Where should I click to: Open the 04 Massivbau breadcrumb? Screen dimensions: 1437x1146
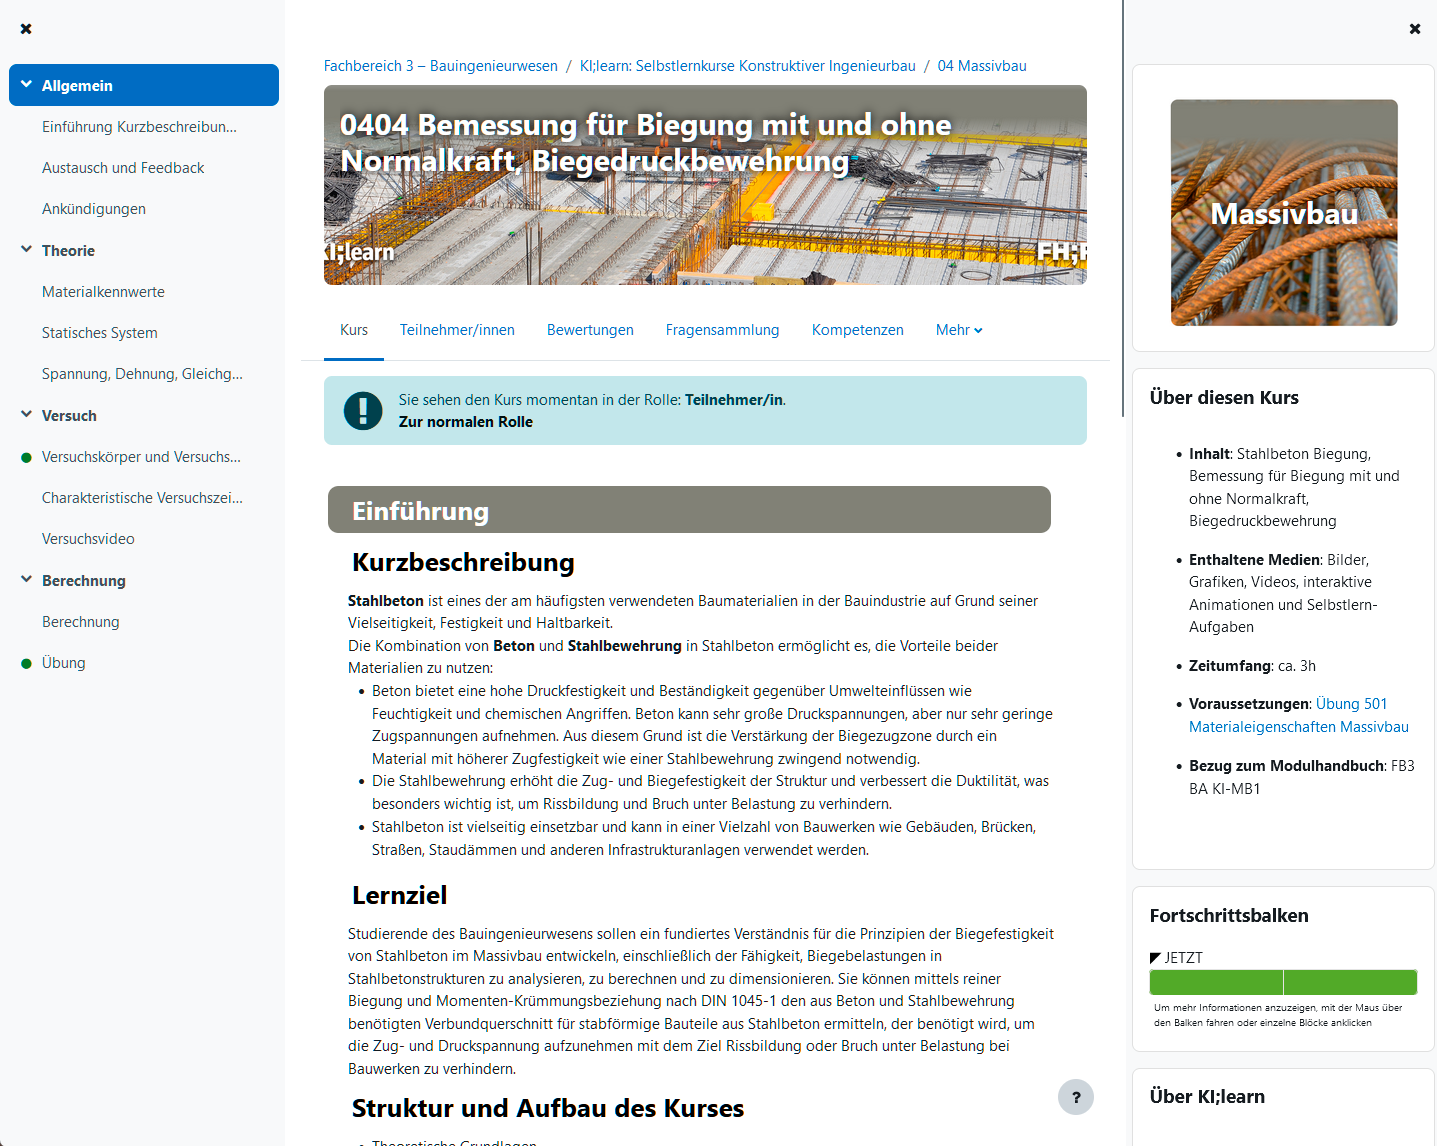click(x=982, y=66)
